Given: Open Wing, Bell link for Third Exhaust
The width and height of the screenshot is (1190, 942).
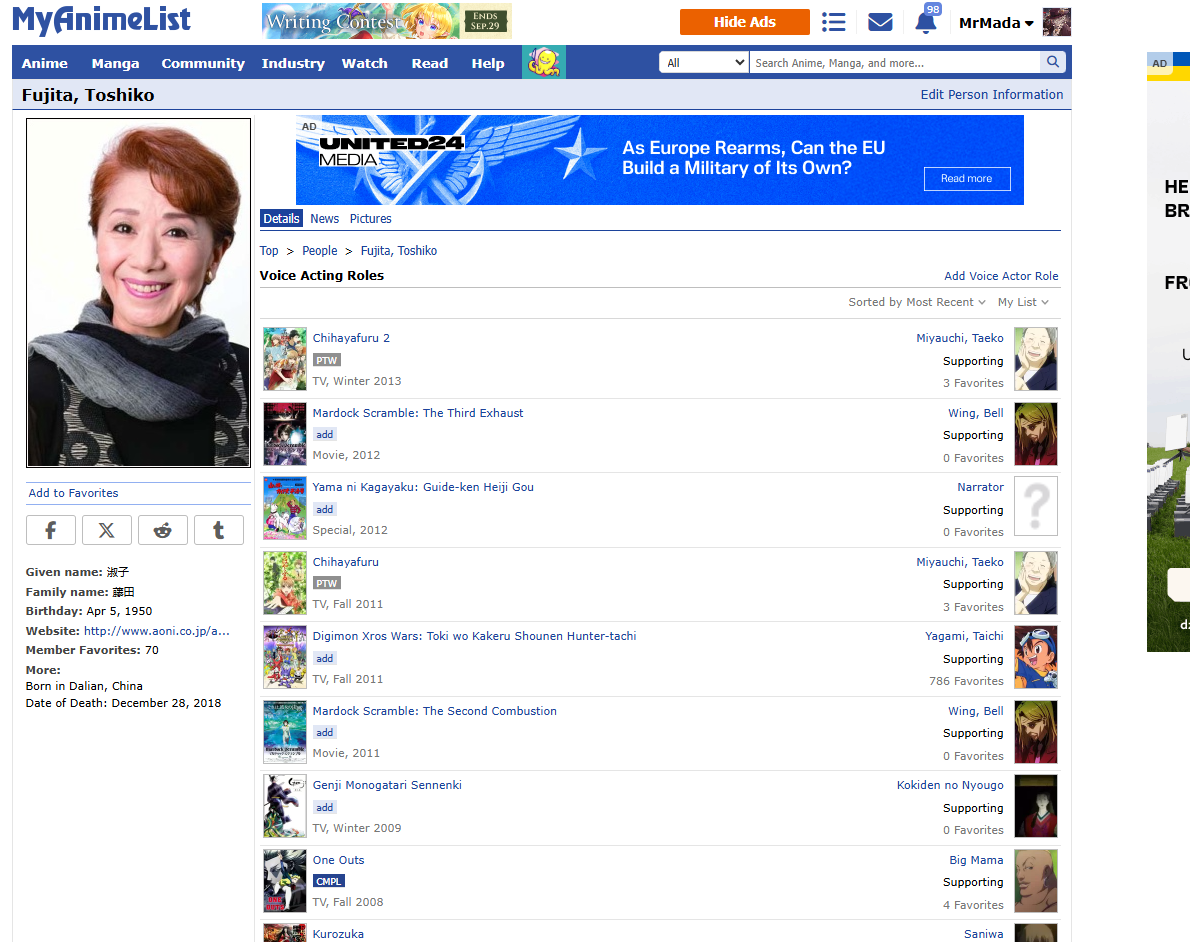Looking at the screenshot, I should 975,413.
